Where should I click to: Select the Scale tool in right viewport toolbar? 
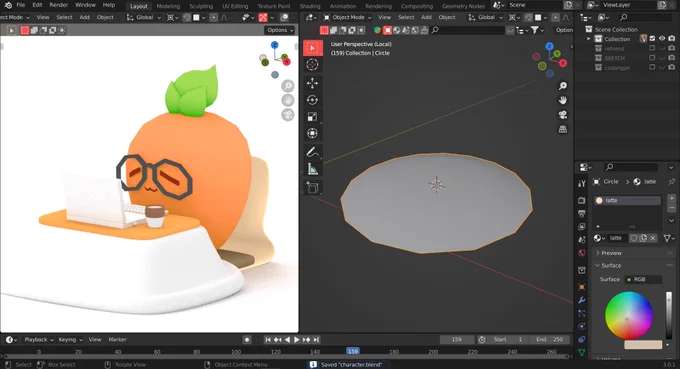pos(312,117)
